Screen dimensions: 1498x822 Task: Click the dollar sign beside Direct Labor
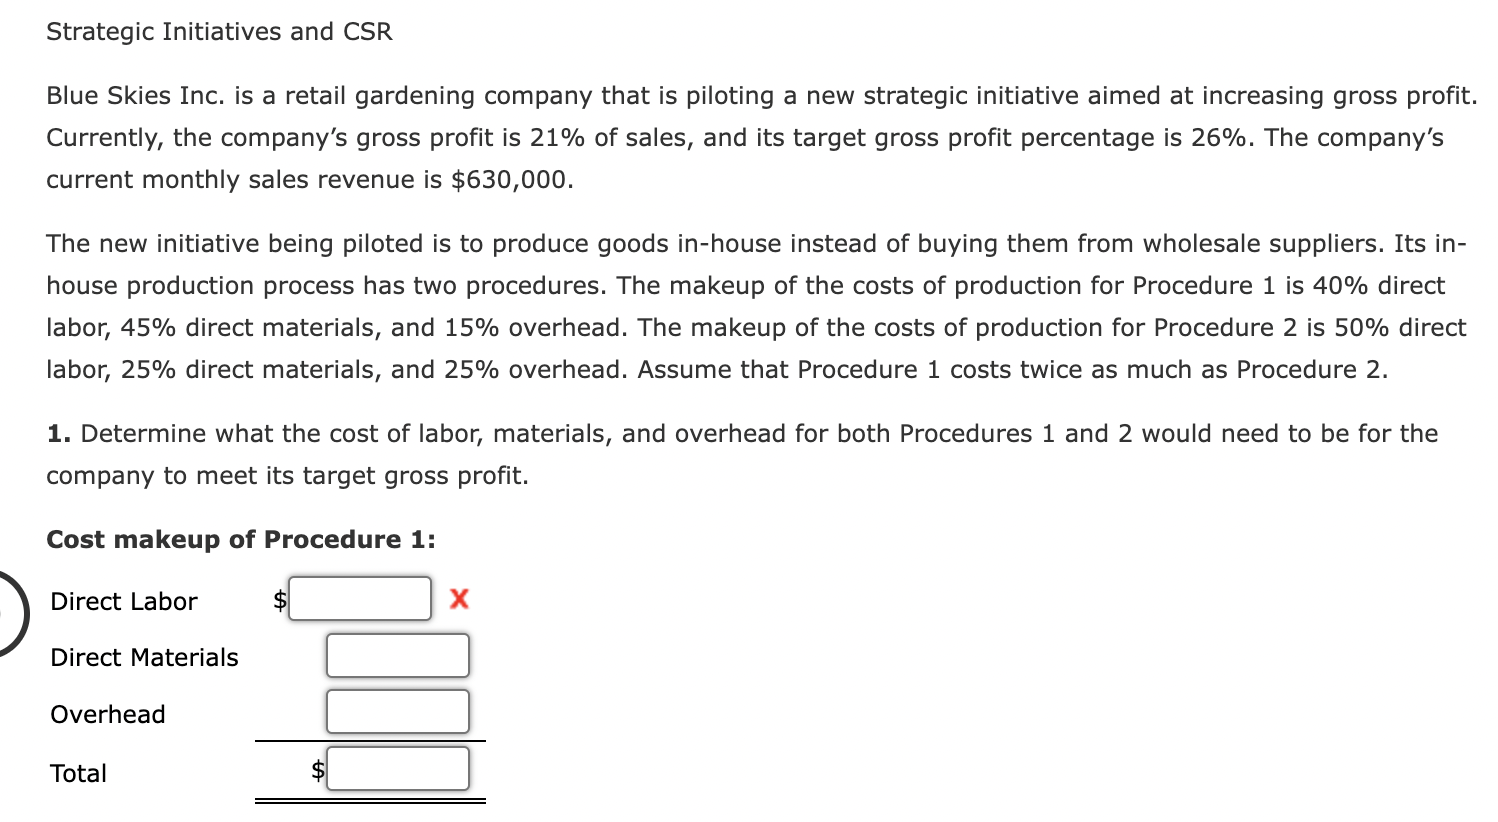point(280,601)
